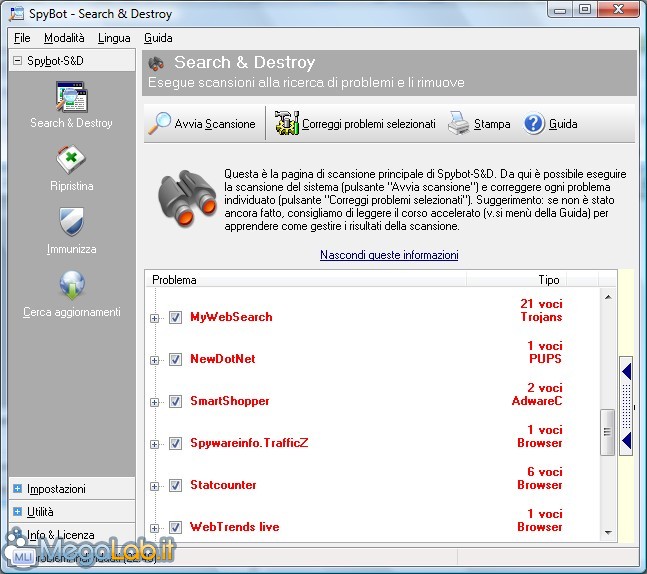
Task: Sort by the Problema column header
Action: [x=306, y=280]
